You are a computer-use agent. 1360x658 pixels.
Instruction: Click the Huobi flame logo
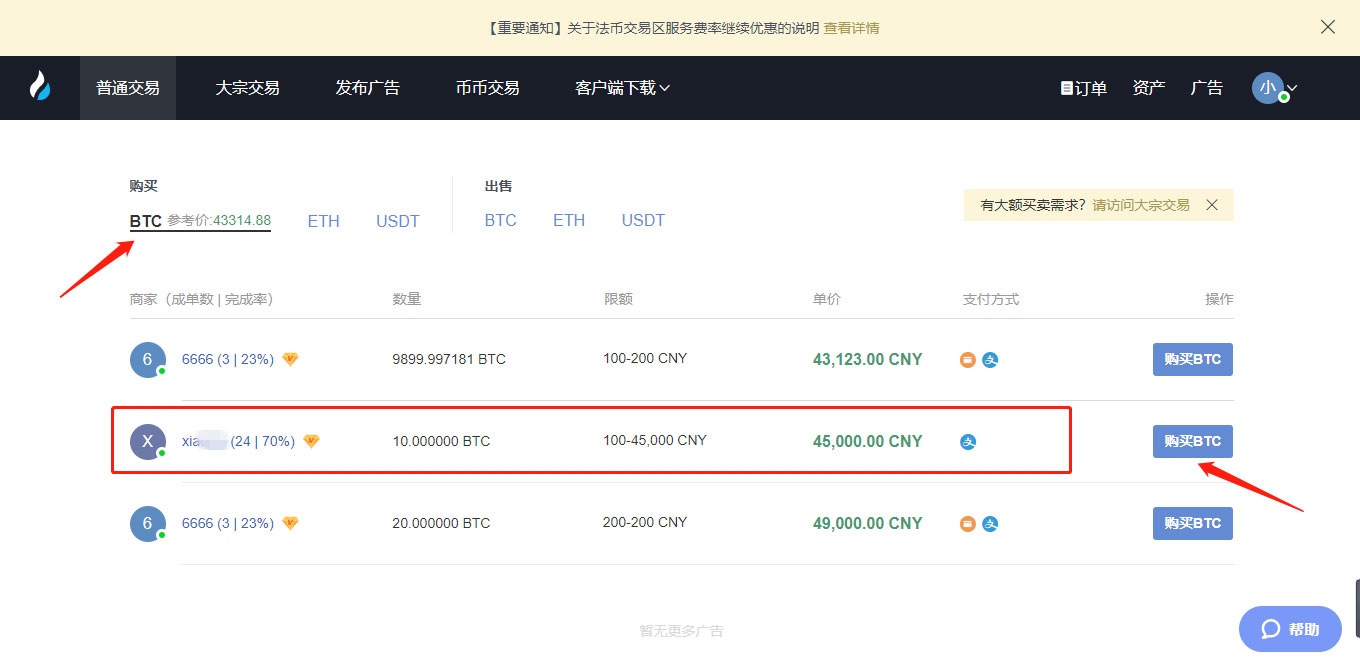coord(39,87)
